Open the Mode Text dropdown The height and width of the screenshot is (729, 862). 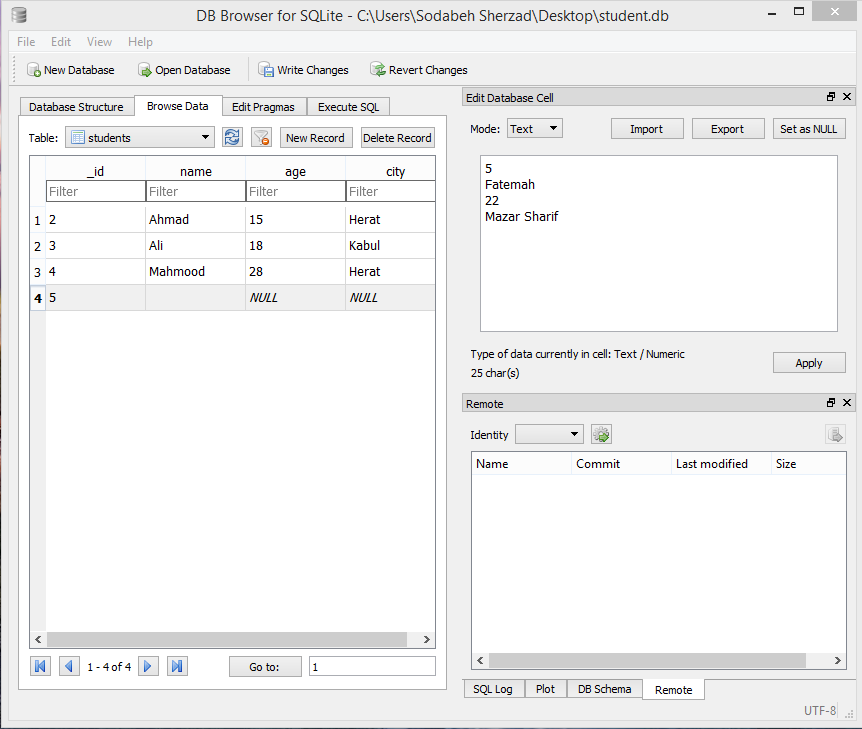(534, 129)
